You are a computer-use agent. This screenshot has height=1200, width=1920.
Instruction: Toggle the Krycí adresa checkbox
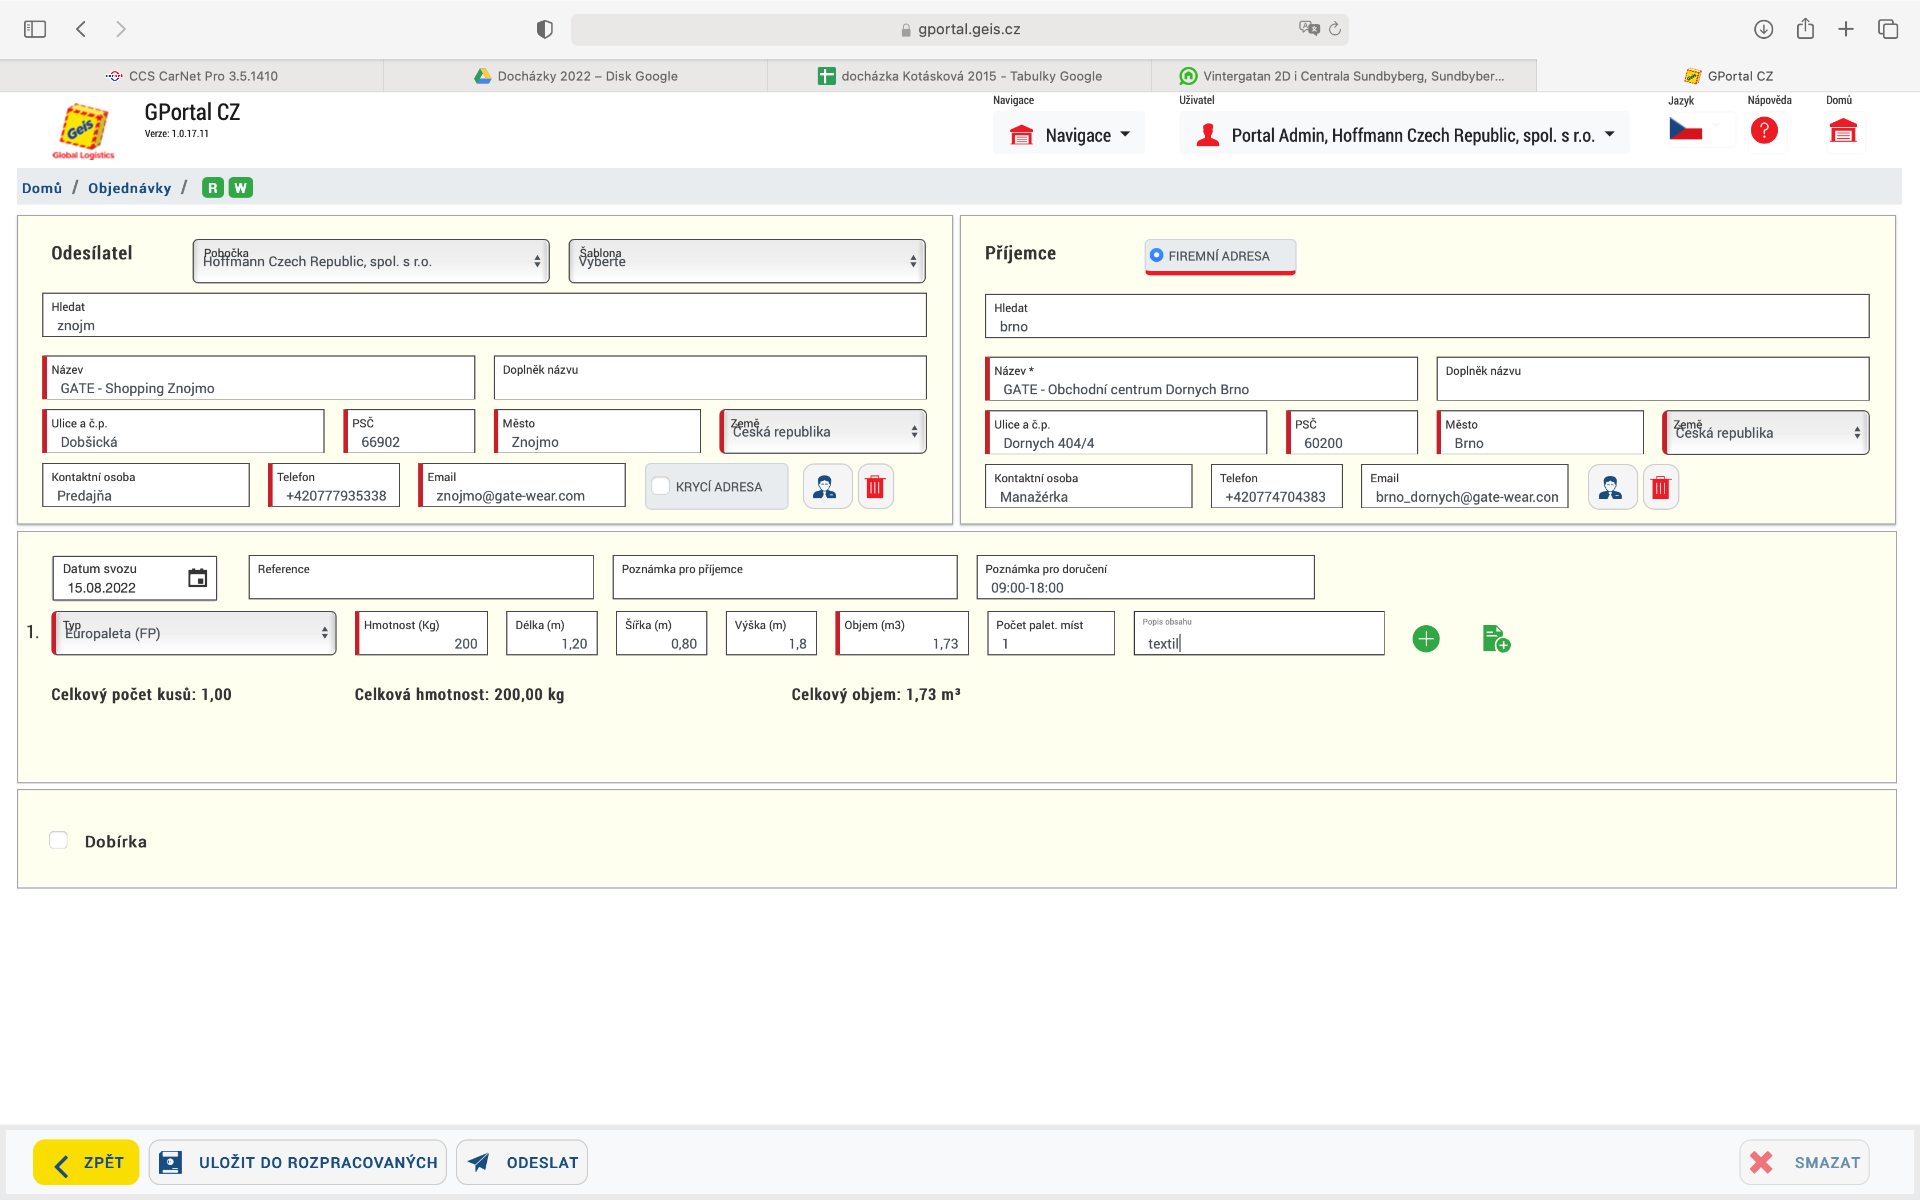tap(661, 487)
